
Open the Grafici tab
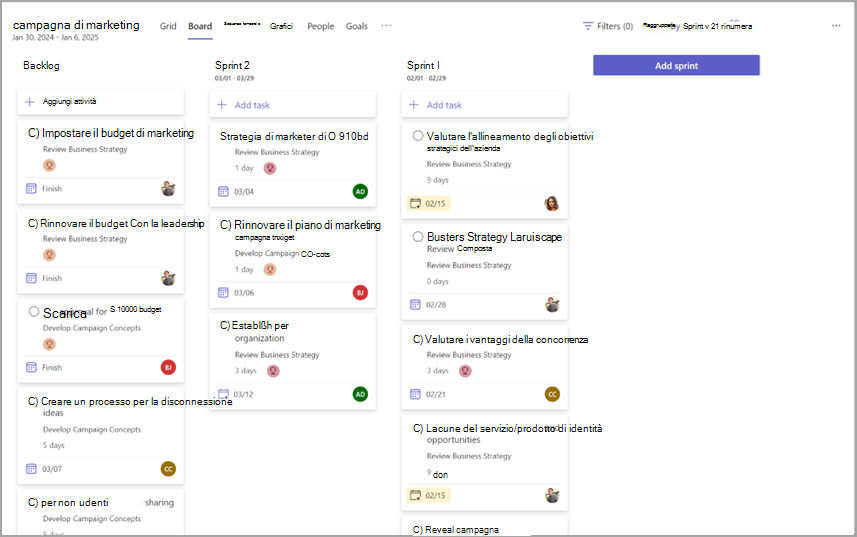[x=281, y=26]
